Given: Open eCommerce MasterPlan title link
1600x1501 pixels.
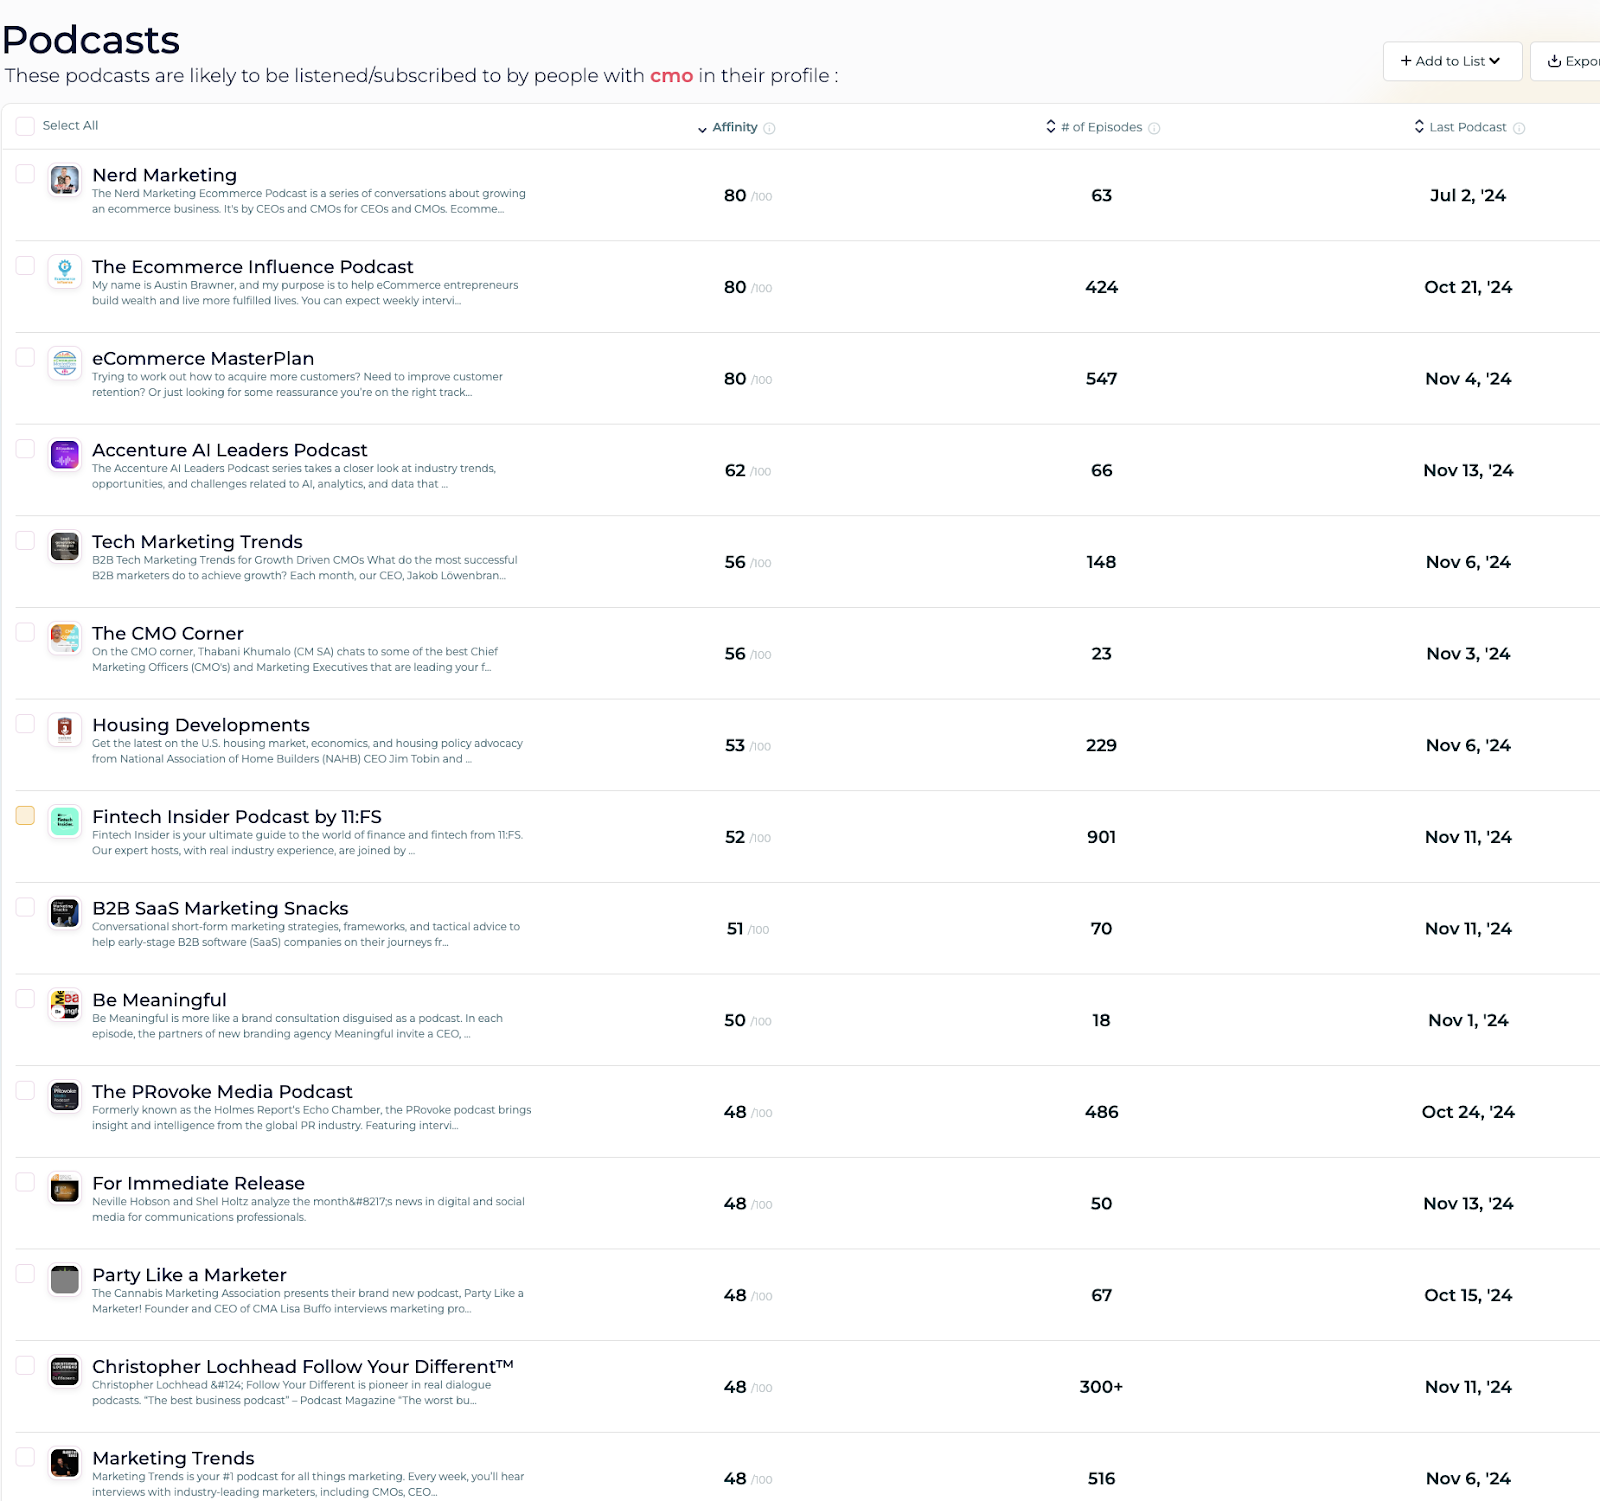Looking at the screenshot, I should click(x=203, y=358).
